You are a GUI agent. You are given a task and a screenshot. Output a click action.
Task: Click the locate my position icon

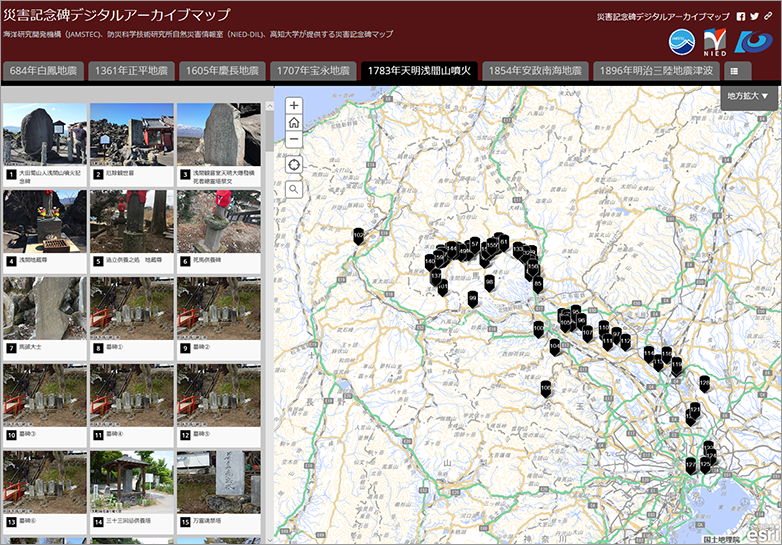(x=294, y=164)
